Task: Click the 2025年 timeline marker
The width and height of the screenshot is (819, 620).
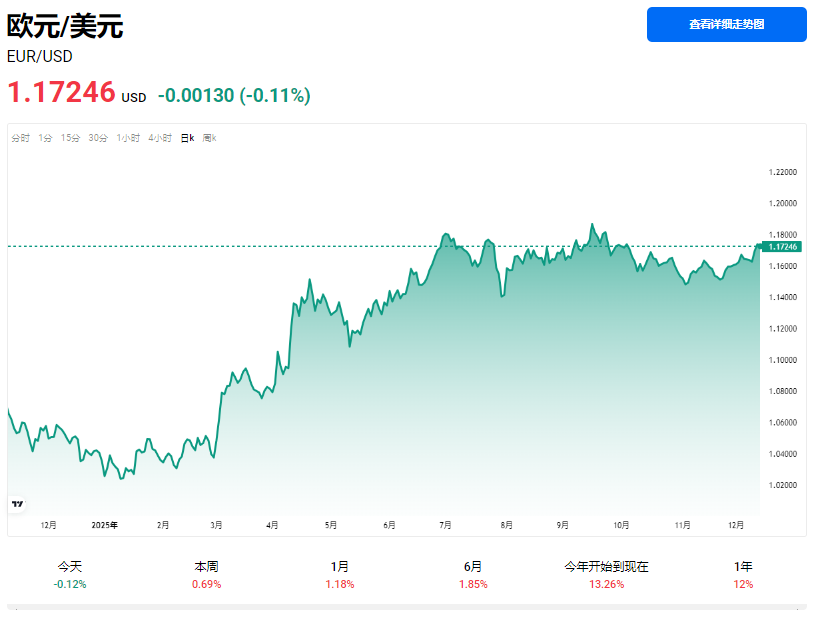Action: click(103, 523)
